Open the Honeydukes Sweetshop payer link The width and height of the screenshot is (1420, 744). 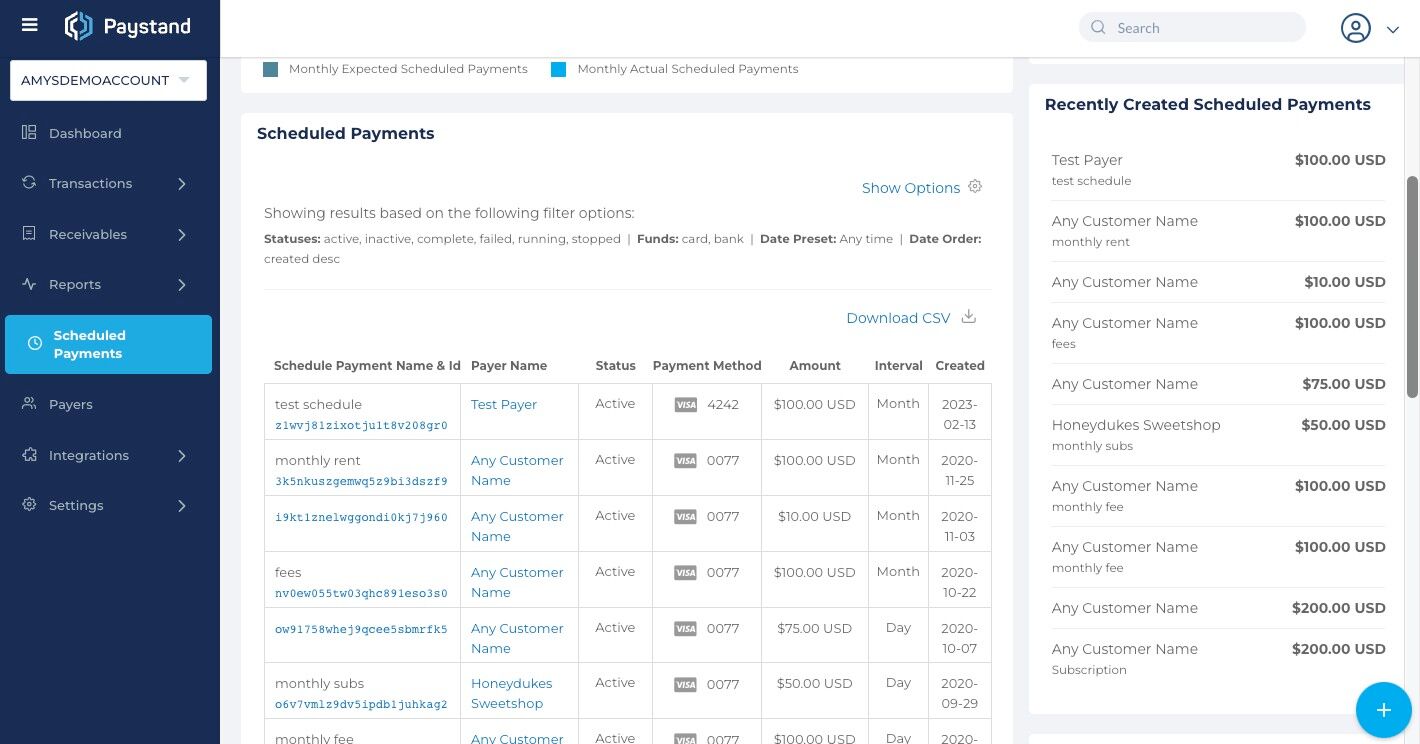coord(511,693)
